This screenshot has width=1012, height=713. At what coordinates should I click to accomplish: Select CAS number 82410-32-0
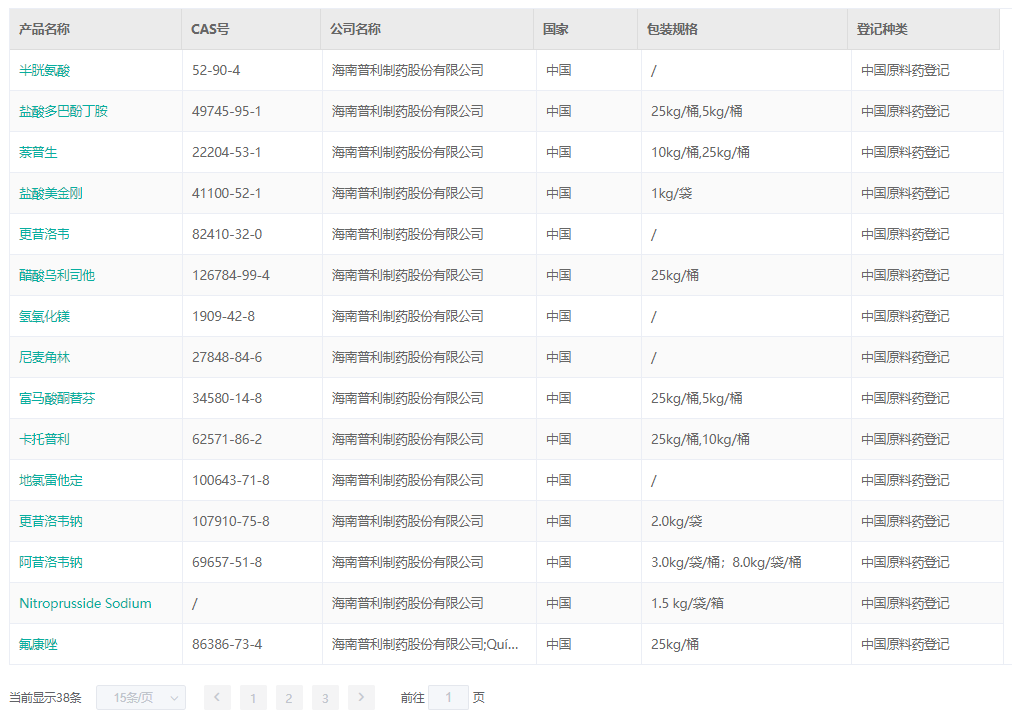[x=227, y=234]
